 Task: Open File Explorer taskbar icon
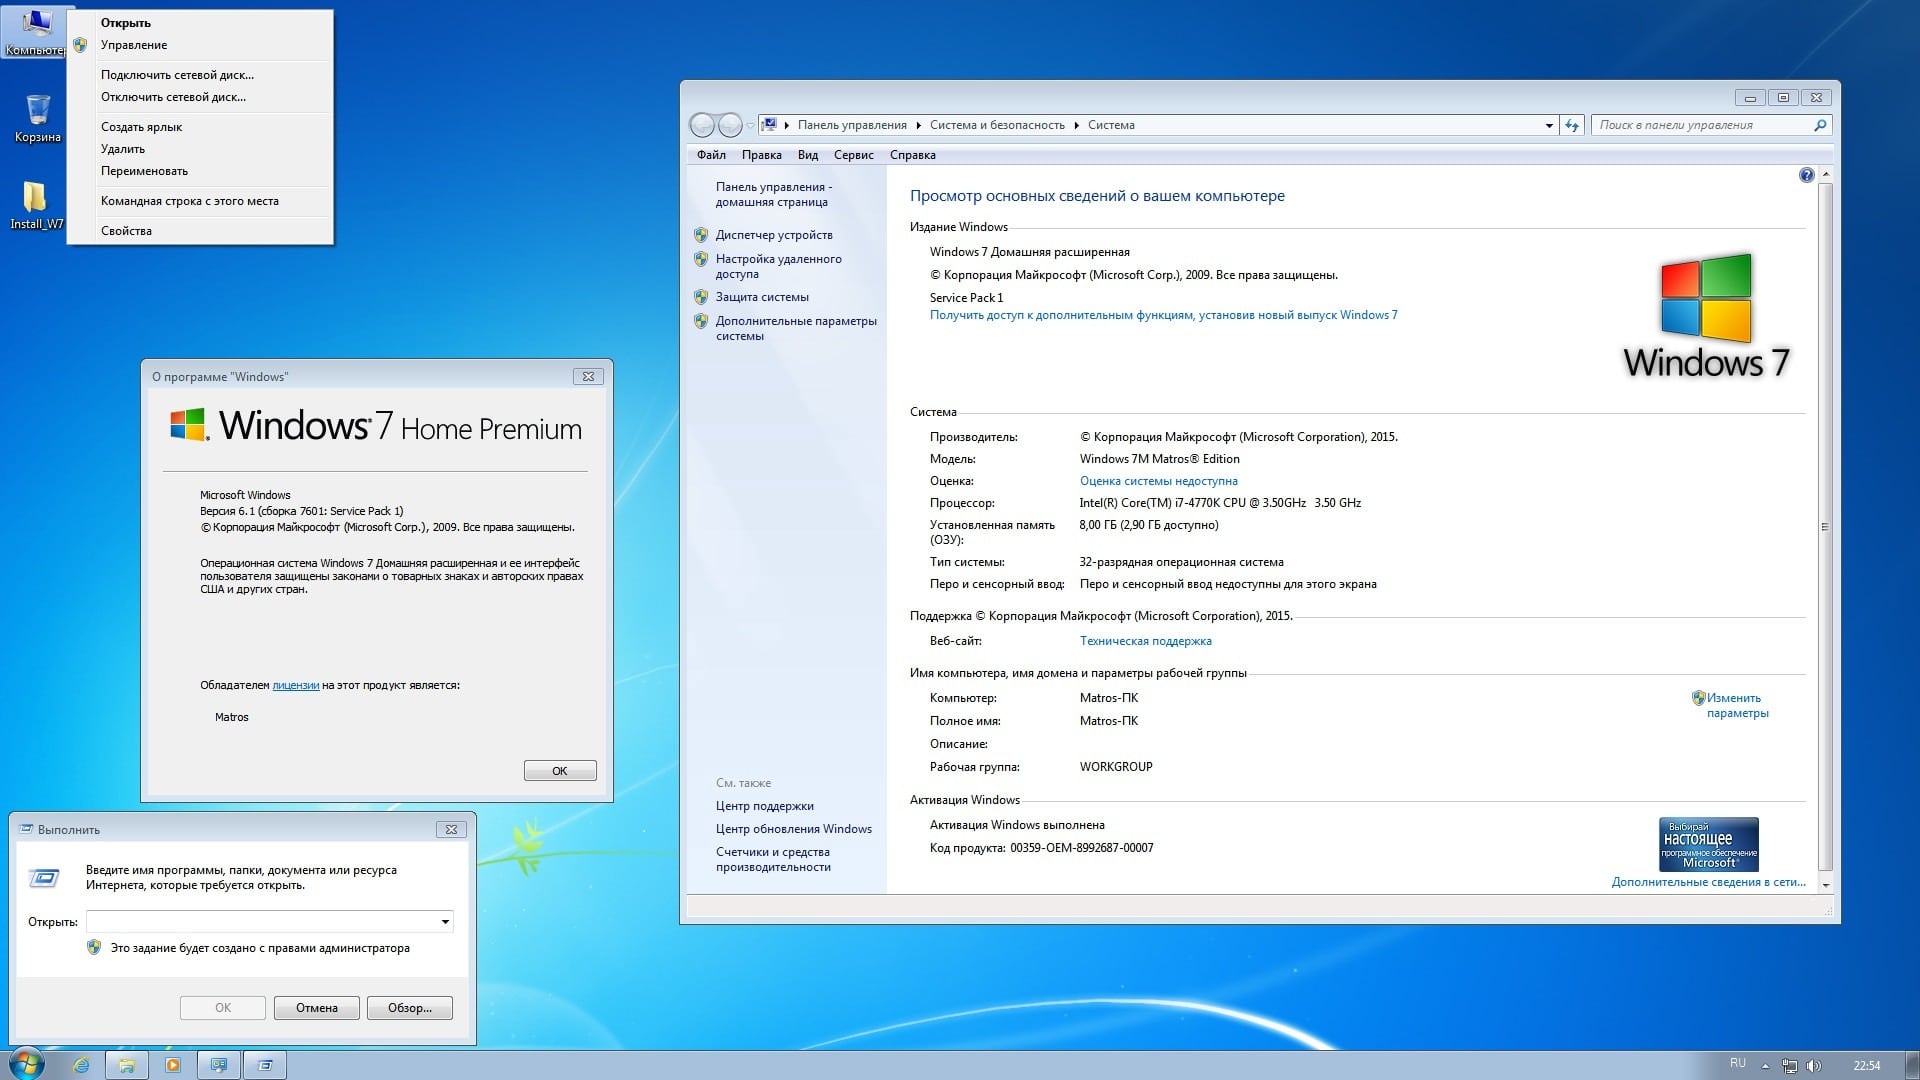pyautogui.click(x=127, y=1065)
